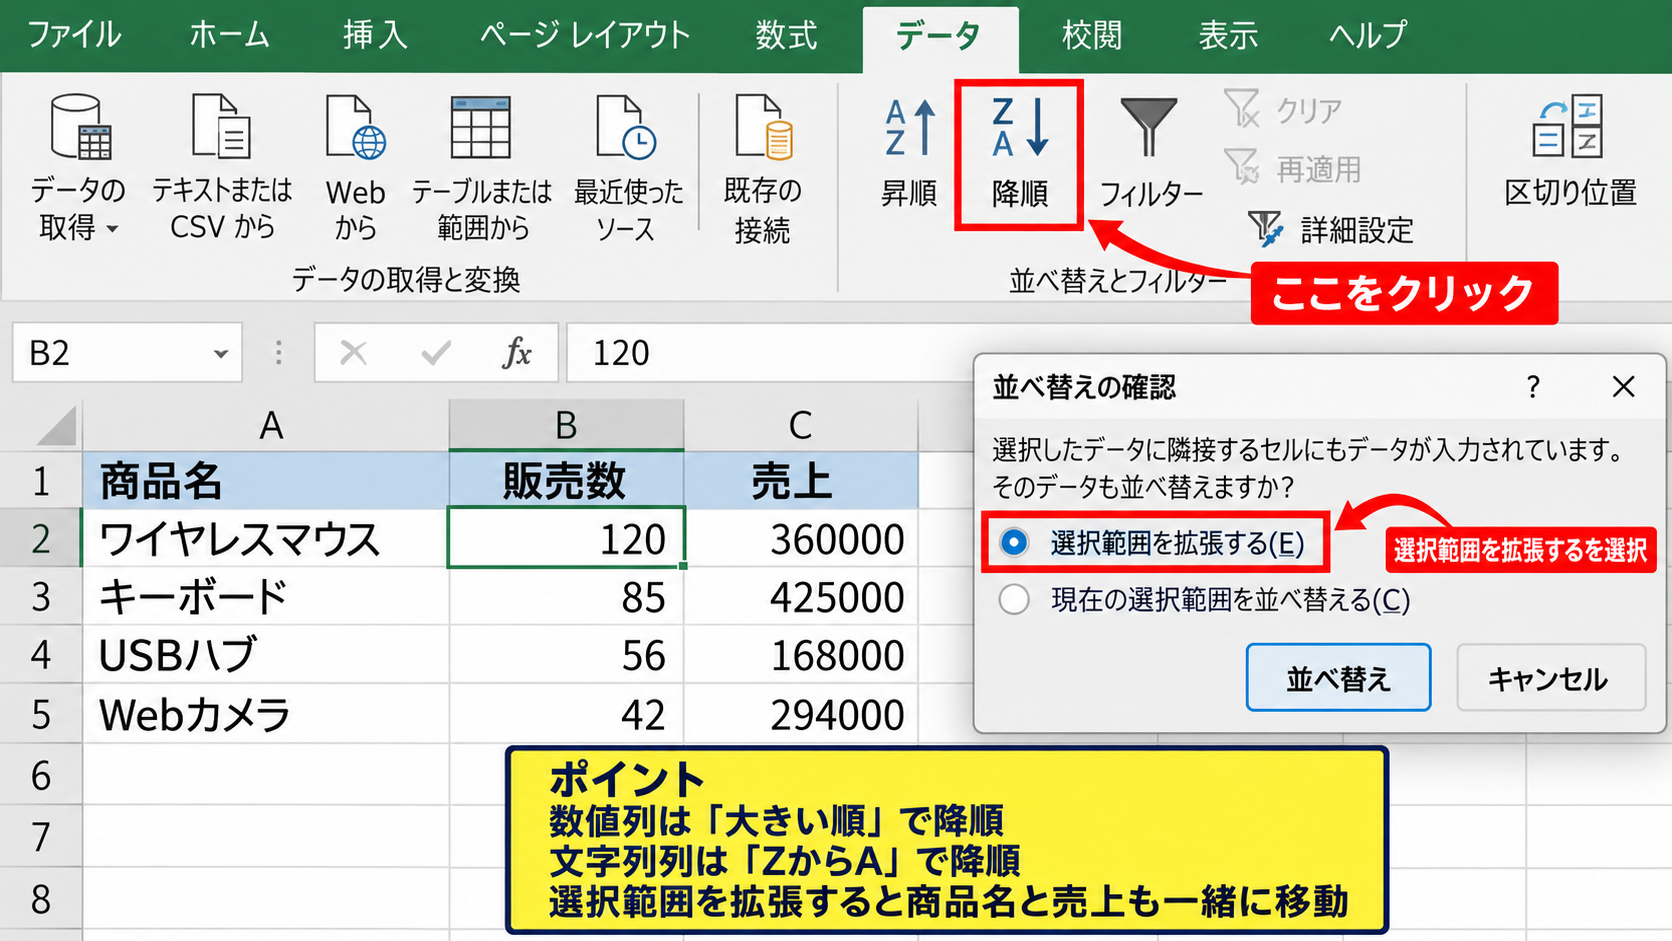Viewport: 1672px width, 941px height.
Task: Click the 並べ替え button
Action: pos(1338,678)
